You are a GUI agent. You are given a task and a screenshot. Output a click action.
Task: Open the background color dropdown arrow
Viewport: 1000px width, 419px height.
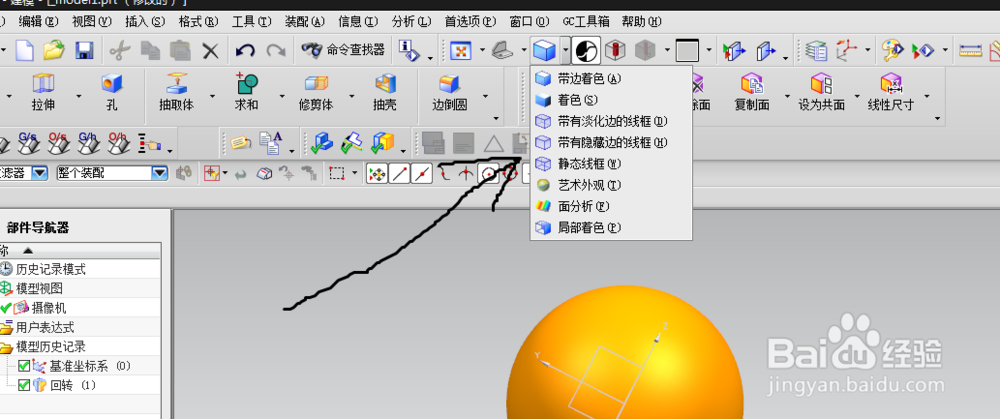click(x=709, y=50)
